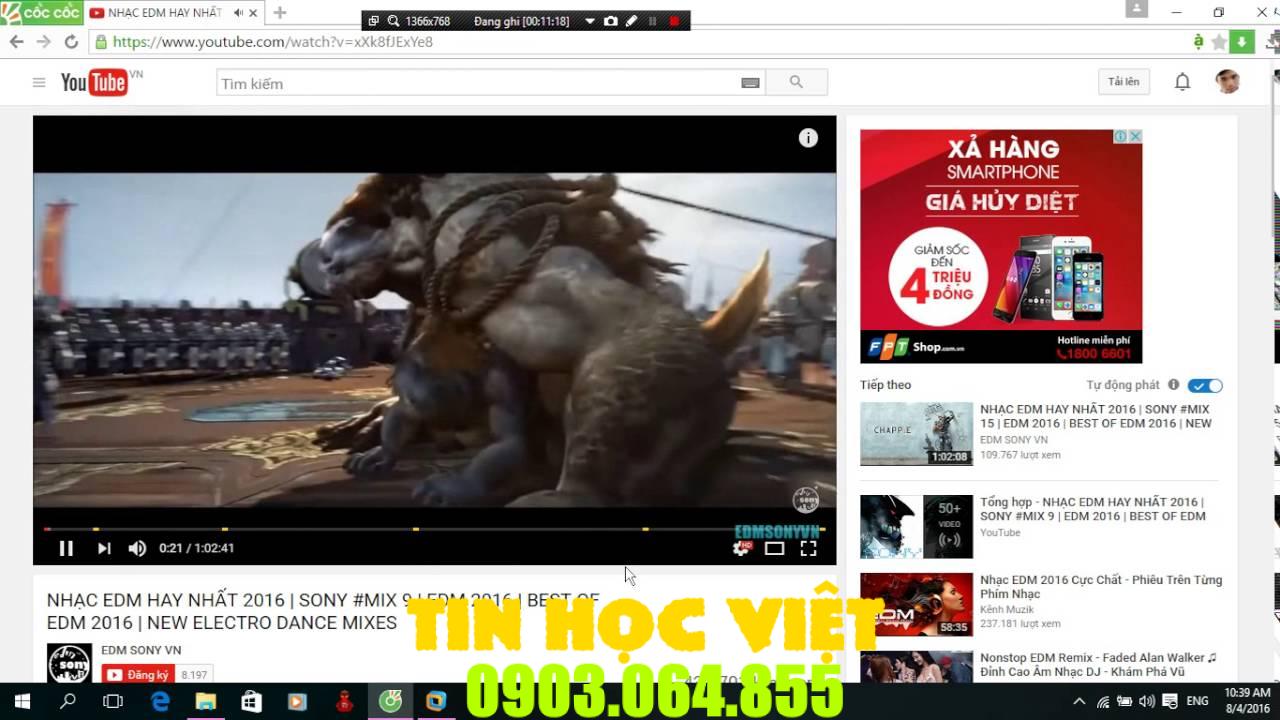The image size is (1280, 720).
Task: Mute the tab via speaker icon
Action: coord(238,12)
